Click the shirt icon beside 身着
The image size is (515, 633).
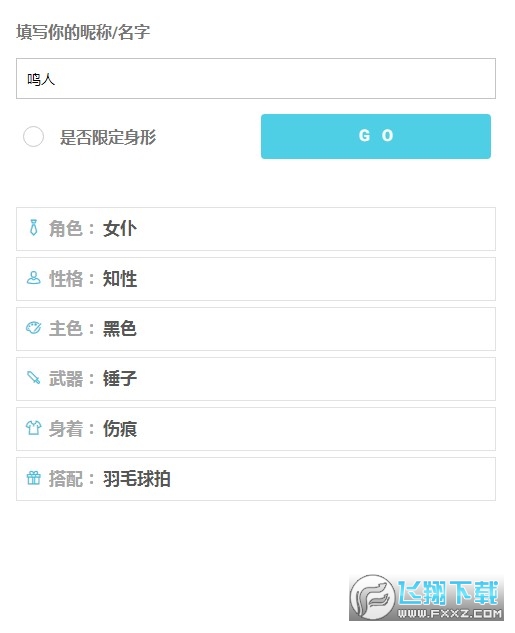tap(33, 428)
